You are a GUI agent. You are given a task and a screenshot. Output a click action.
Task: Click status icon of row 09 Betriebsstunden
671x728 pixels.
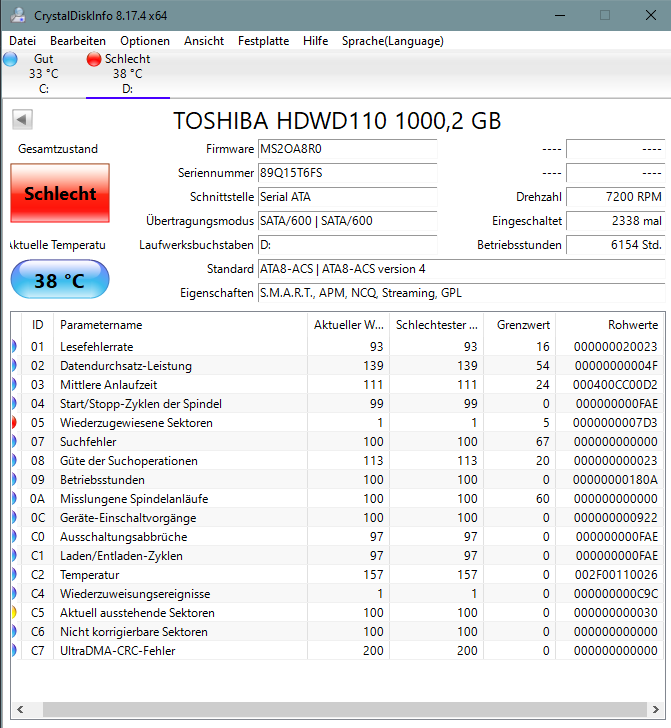[x=14, y=480]
